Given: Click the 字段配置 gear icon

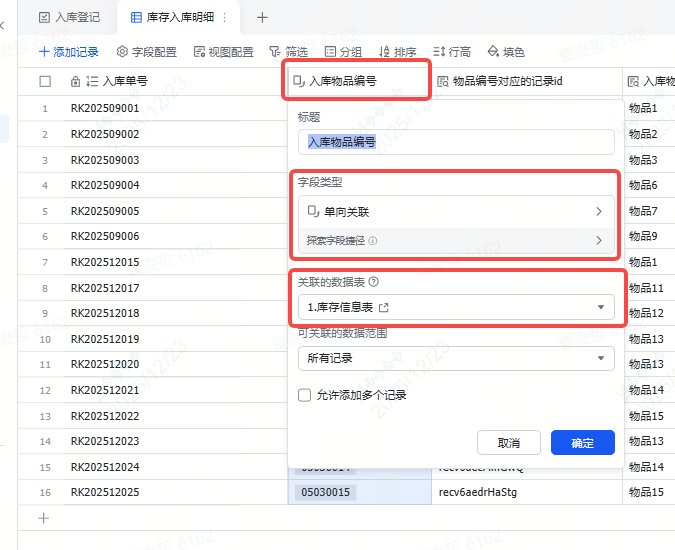Looking at the screenshot, I should tap(123, 52).
